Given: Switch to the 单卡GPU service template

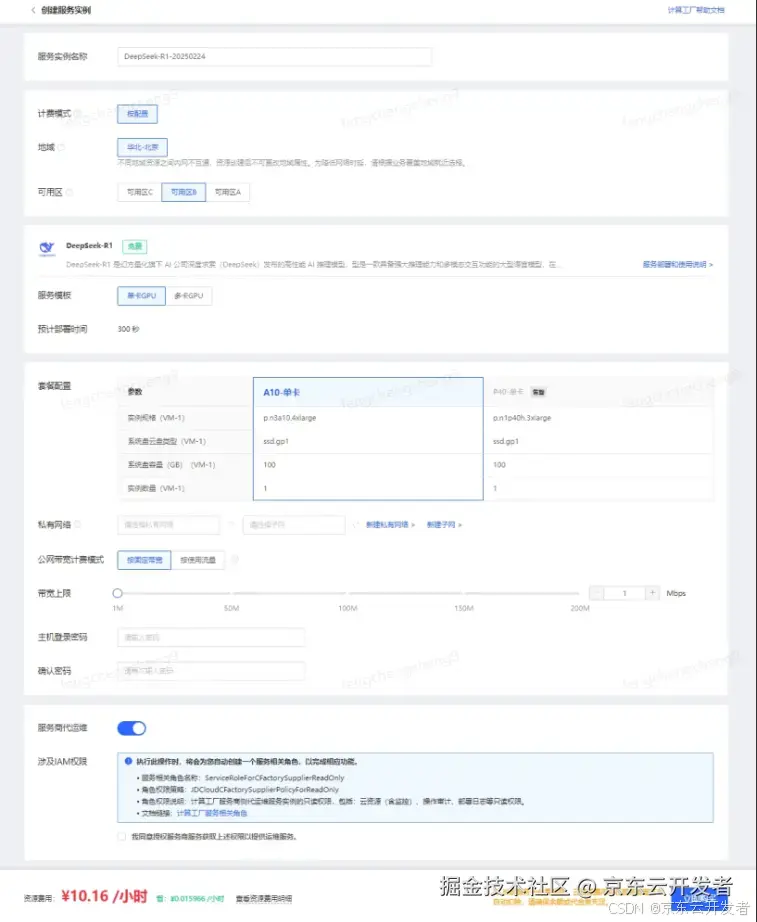Looking at the screenshot, I should [x=141, y=296].
